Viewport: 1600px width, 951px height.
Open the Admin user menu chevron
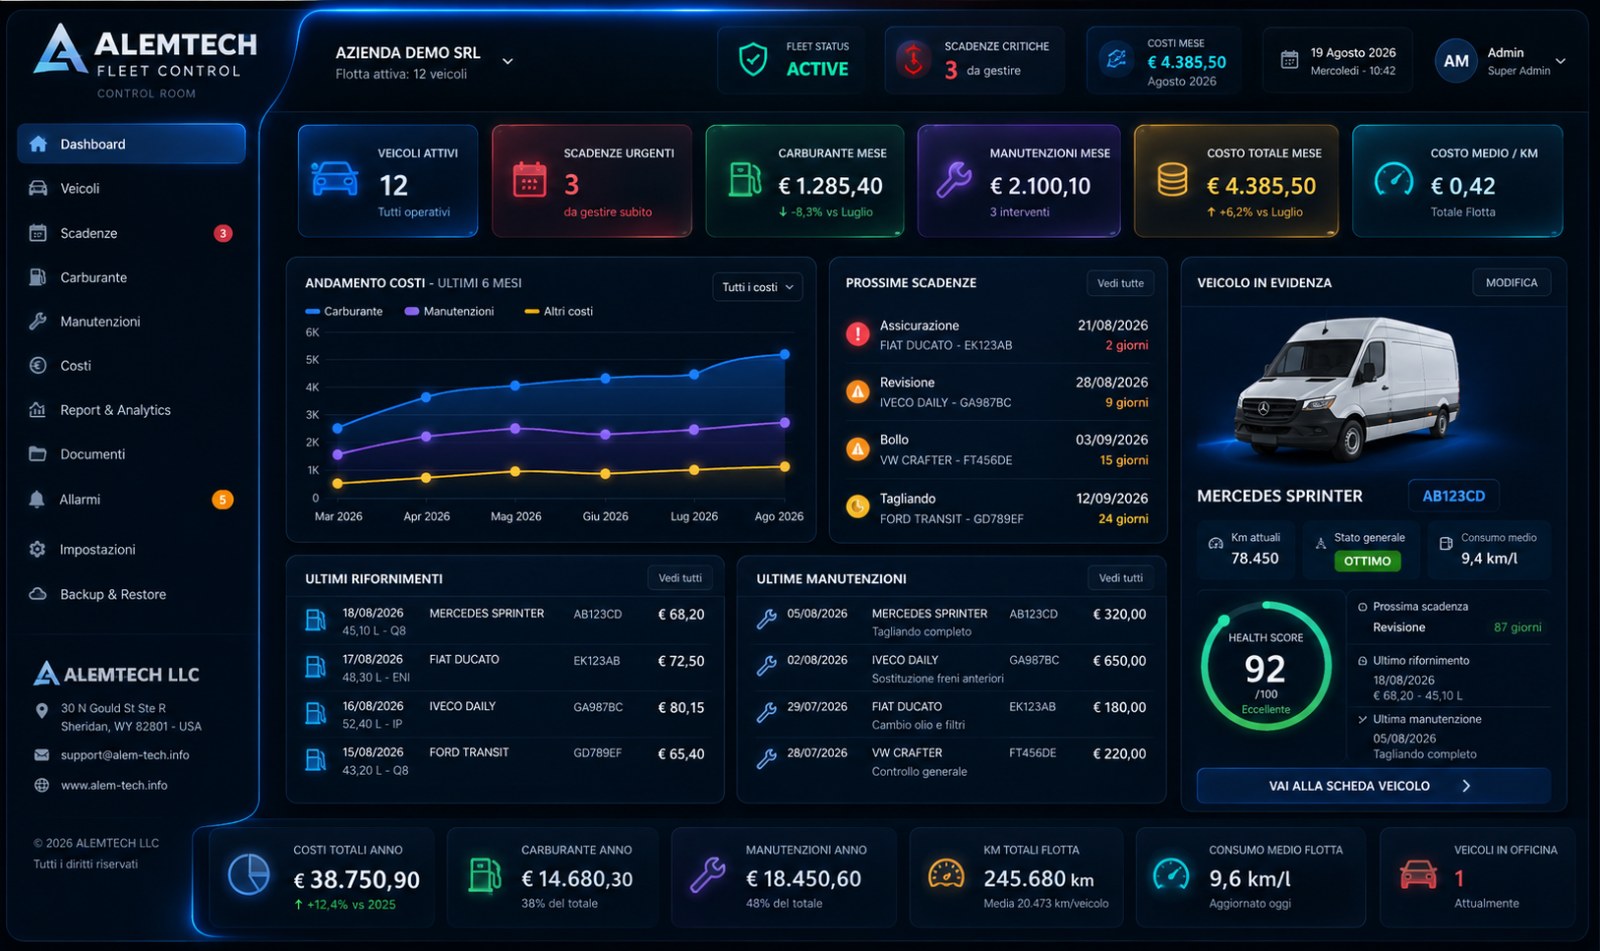pos(1560,61)
